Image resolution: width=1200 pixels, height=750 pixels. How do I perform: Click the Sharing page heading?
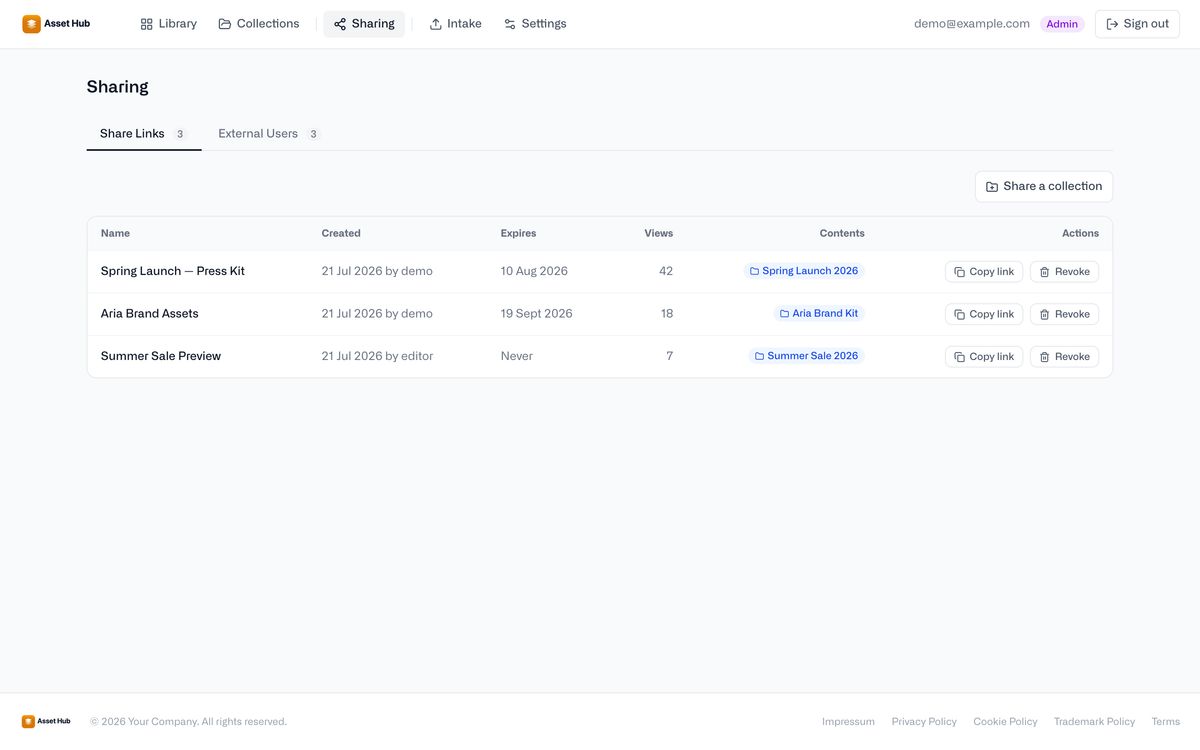click(118, 87)
